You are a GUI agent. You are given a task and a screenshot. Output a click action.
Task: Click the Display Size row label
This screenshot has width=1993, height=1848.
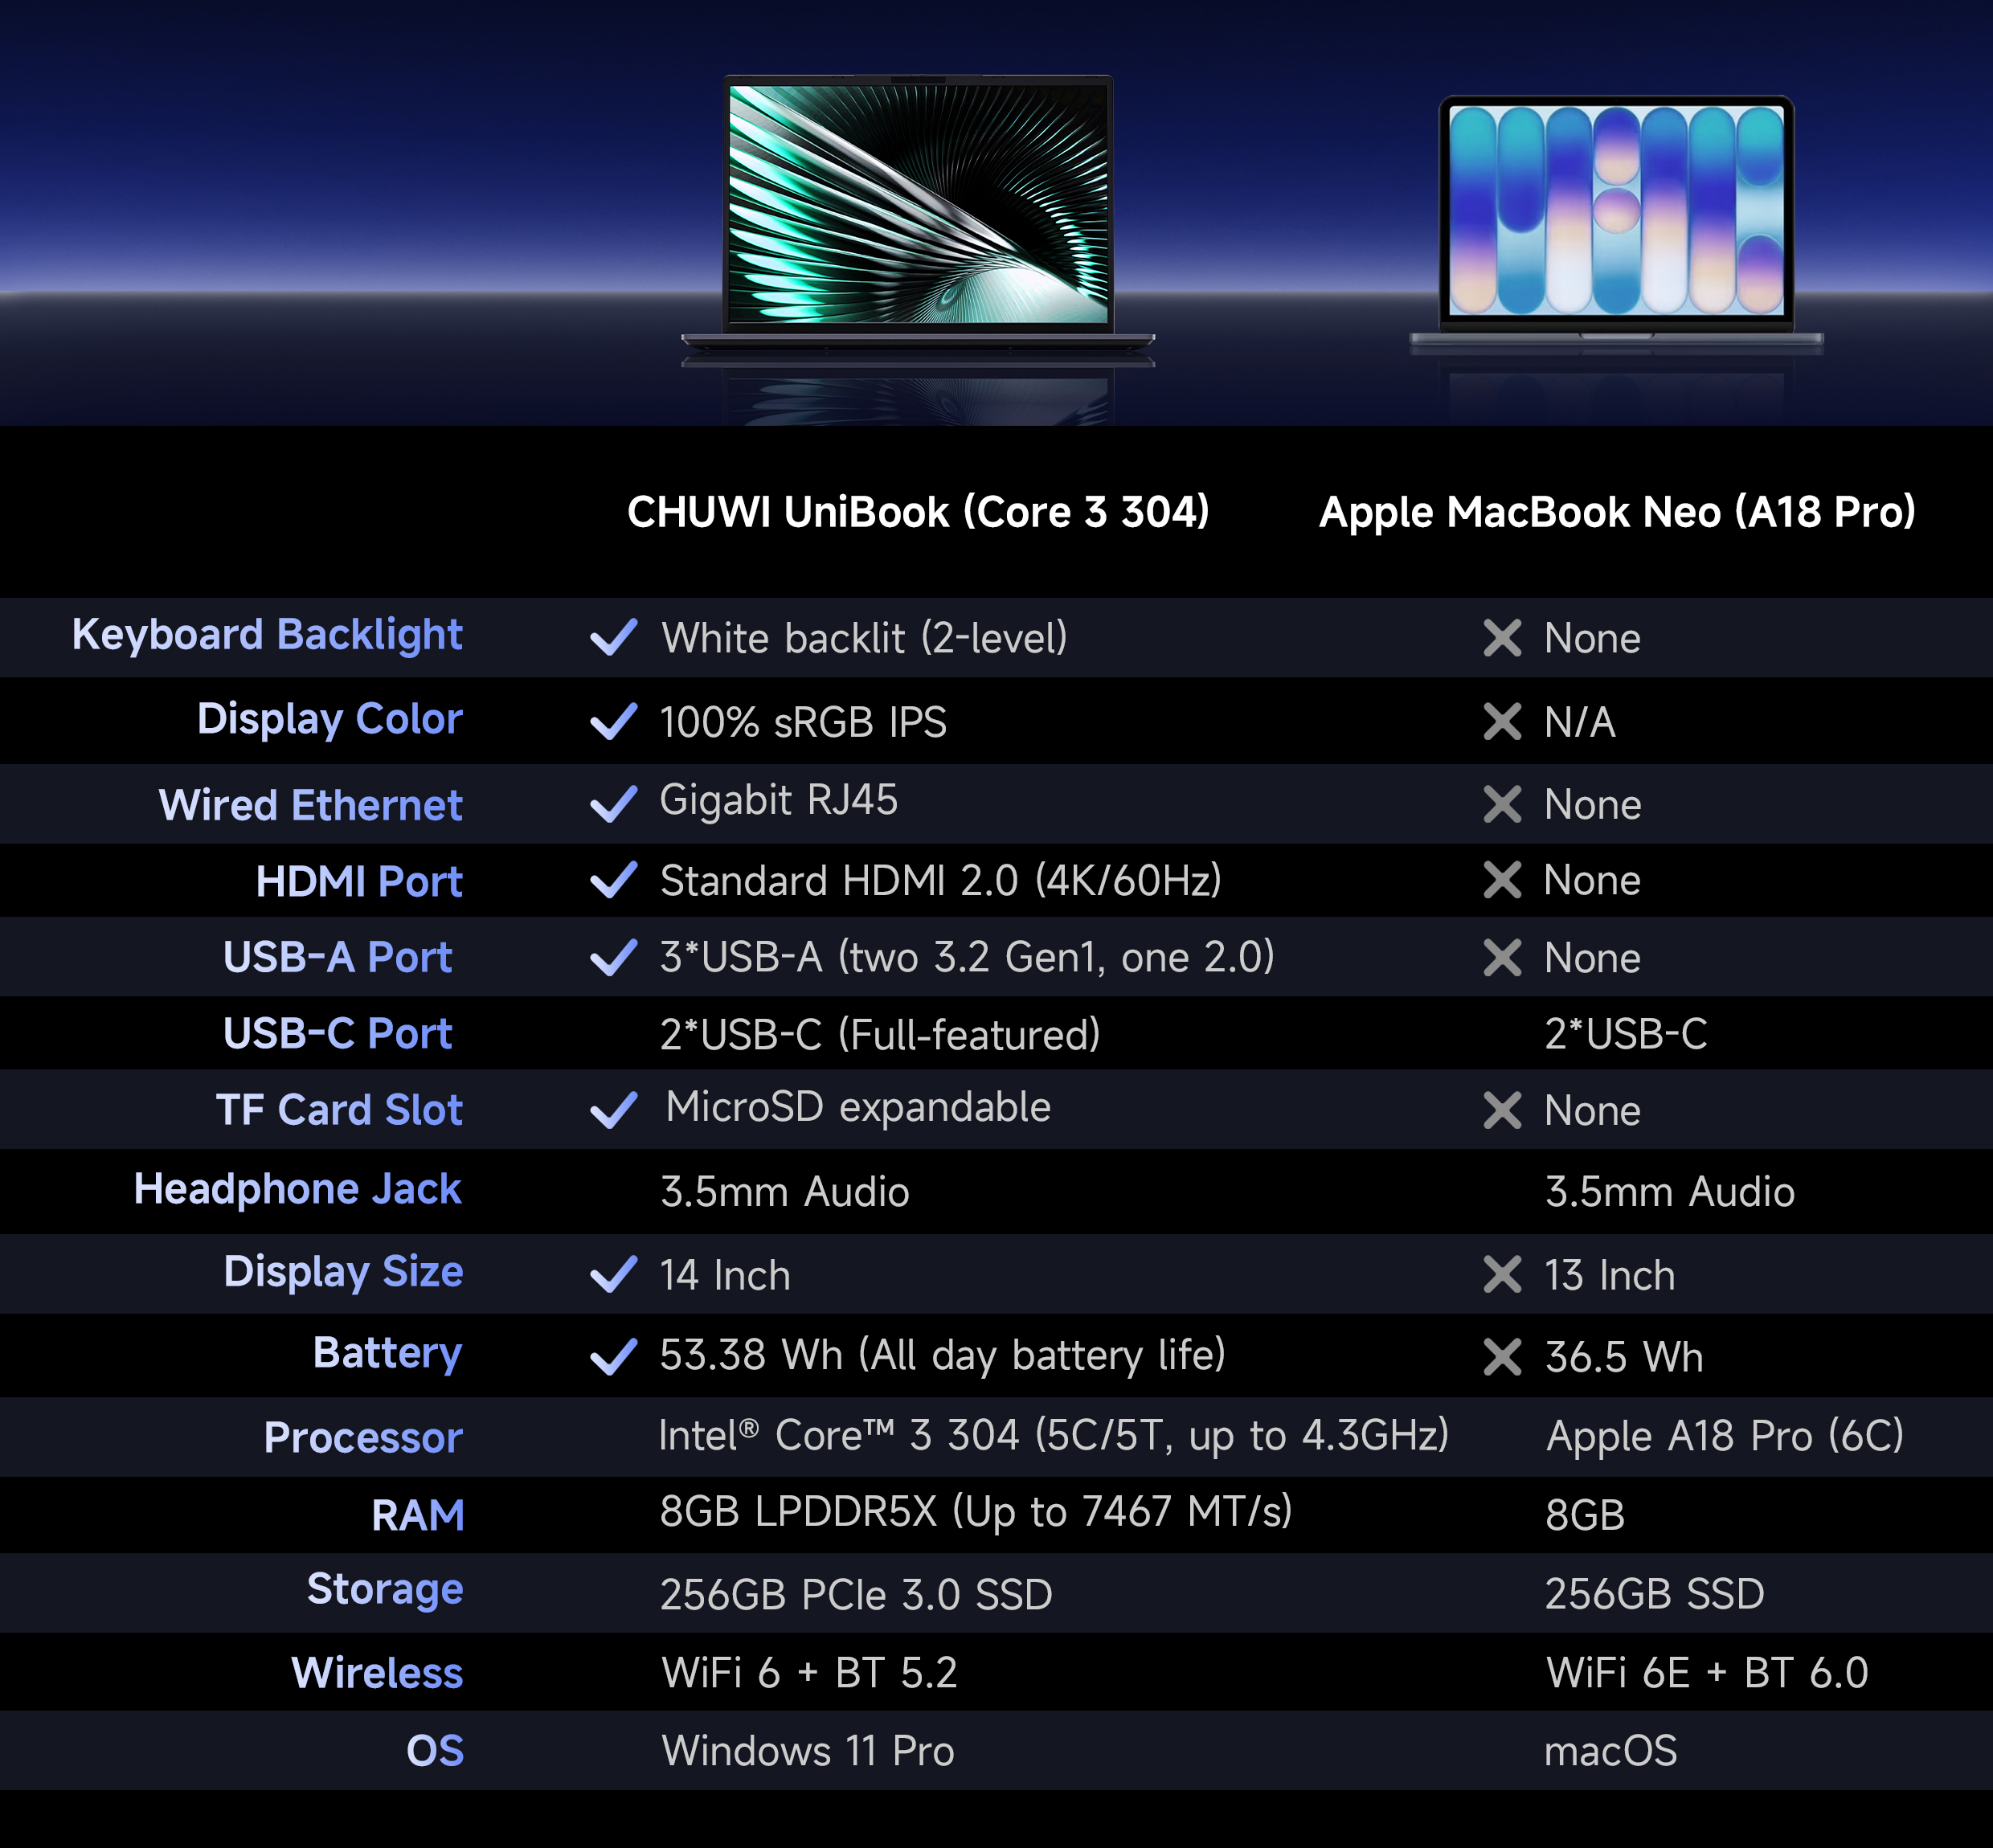(x=344, y=1273)
